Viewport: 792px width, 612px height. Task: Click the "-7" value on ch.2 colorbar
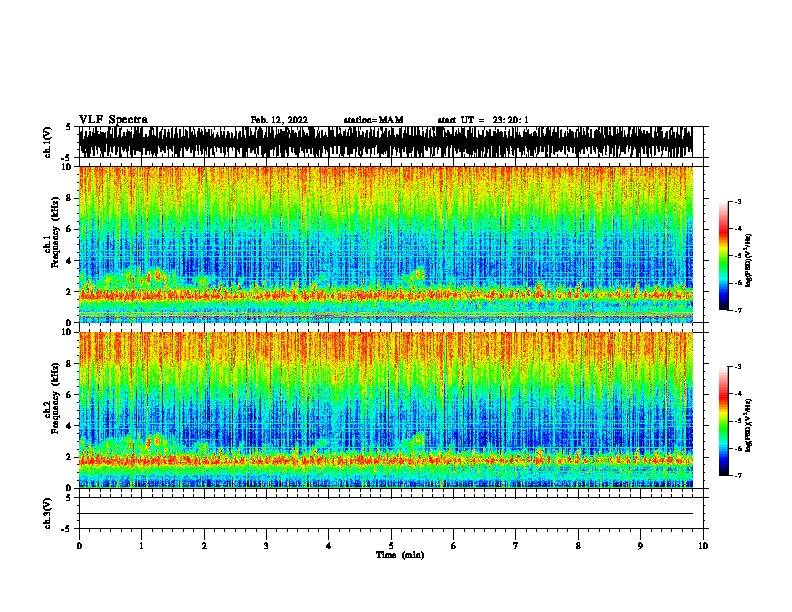click(x=738, y=475)
